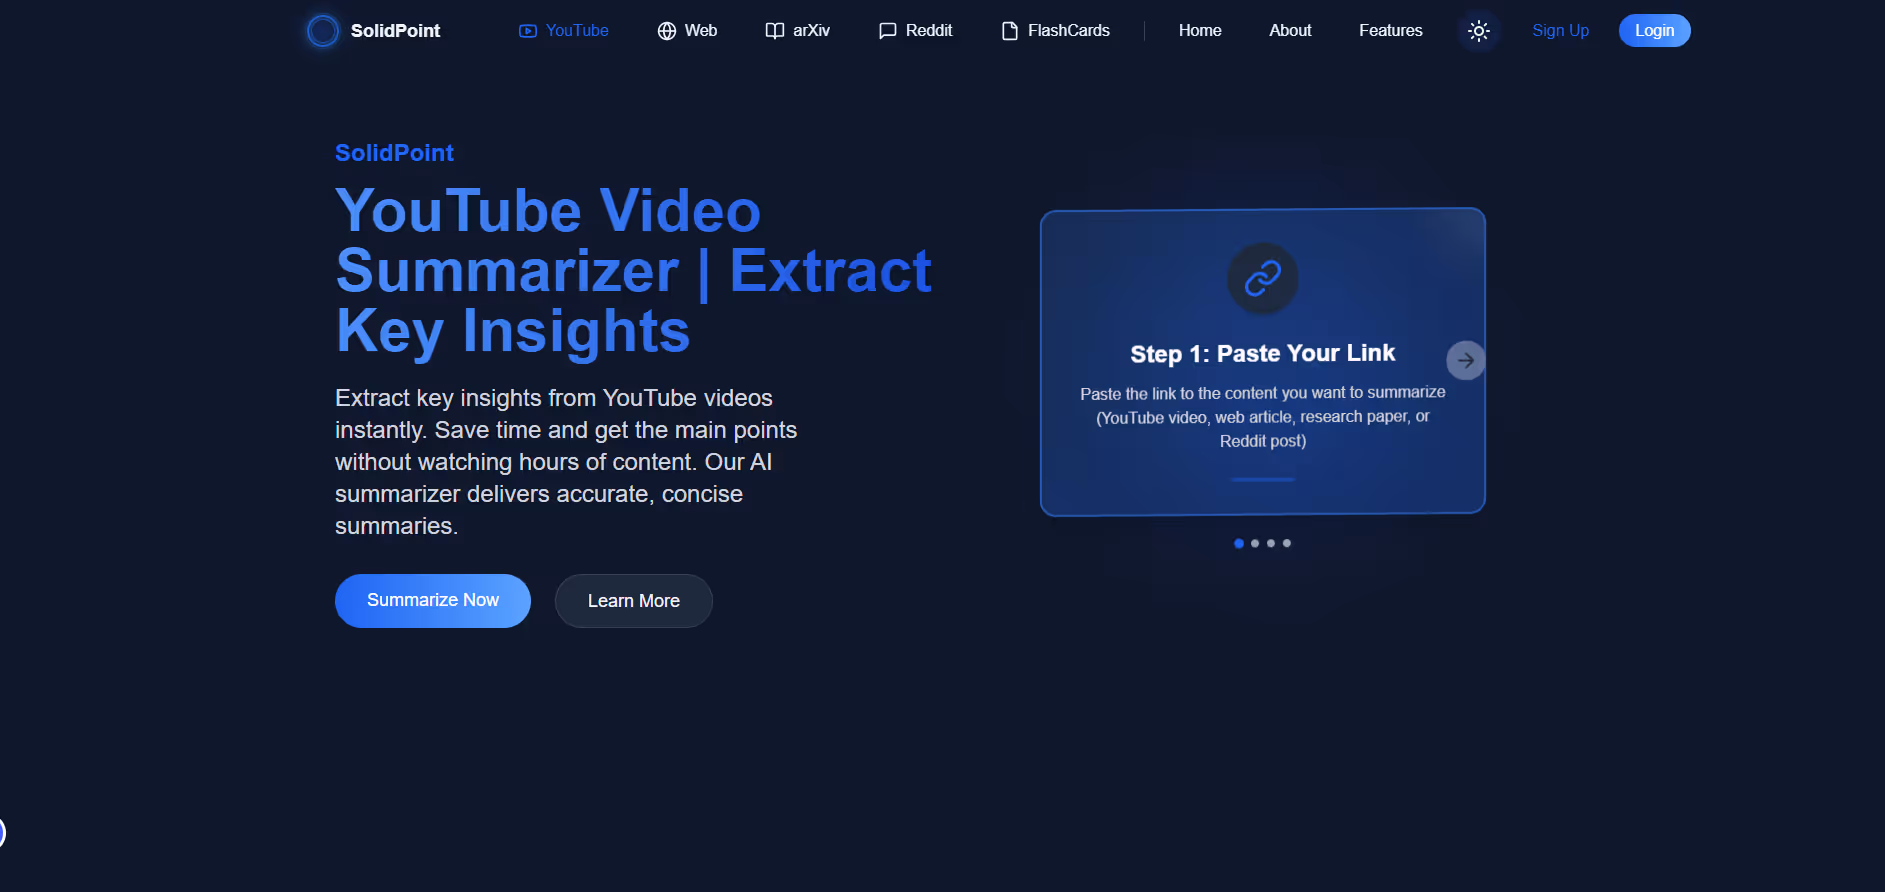This screenshot has width=1885, height=892.
Task: Click the 'Step 1: Paste Your Link' heading
Action: click(1262, 354)
